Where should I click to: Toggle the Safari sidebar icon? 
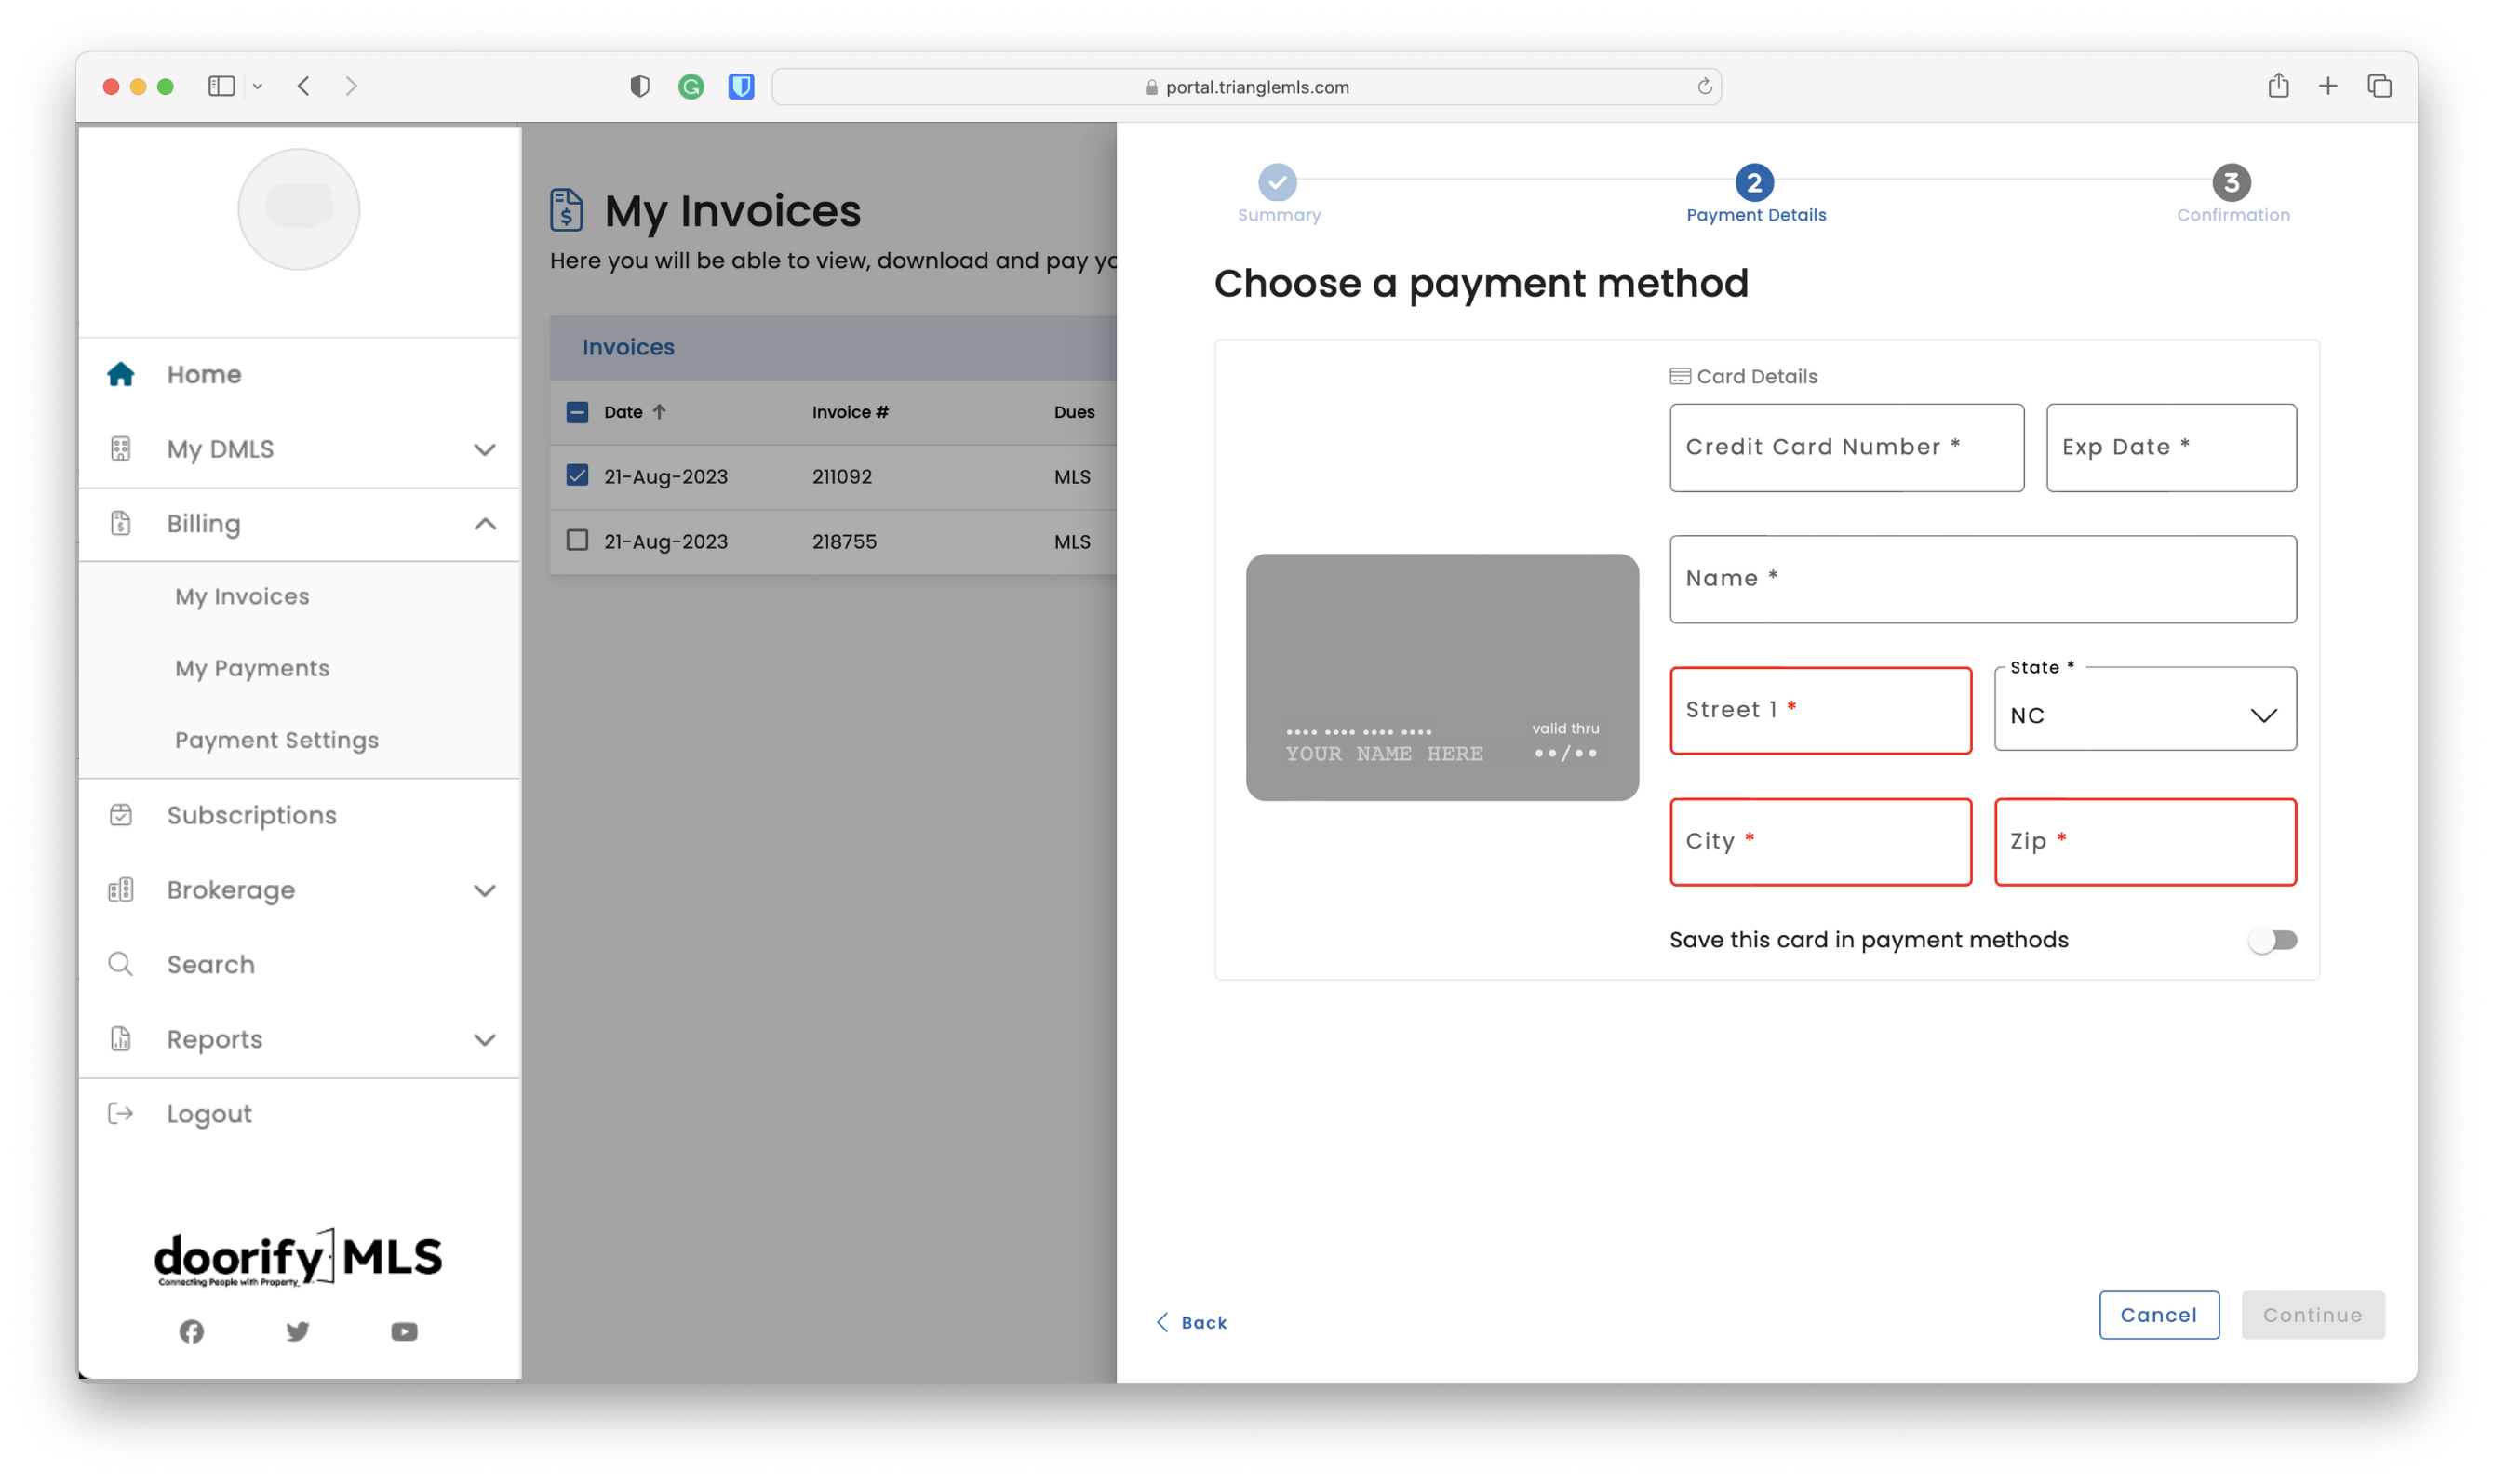[221, 86]
